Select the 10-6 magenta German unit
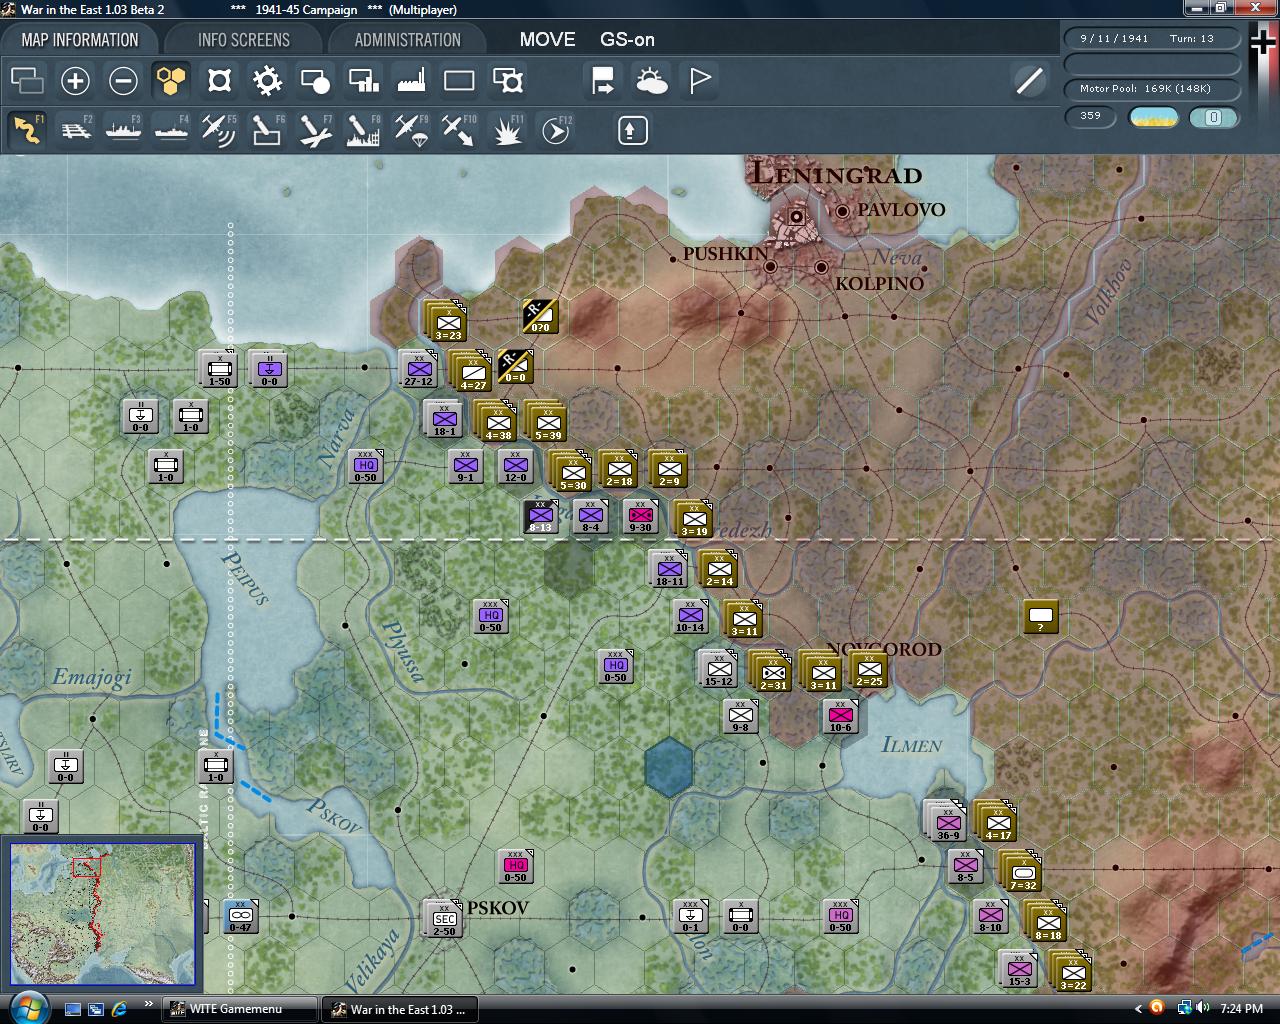Screen dimensions: 1280x1024 (x=841, y=716)
